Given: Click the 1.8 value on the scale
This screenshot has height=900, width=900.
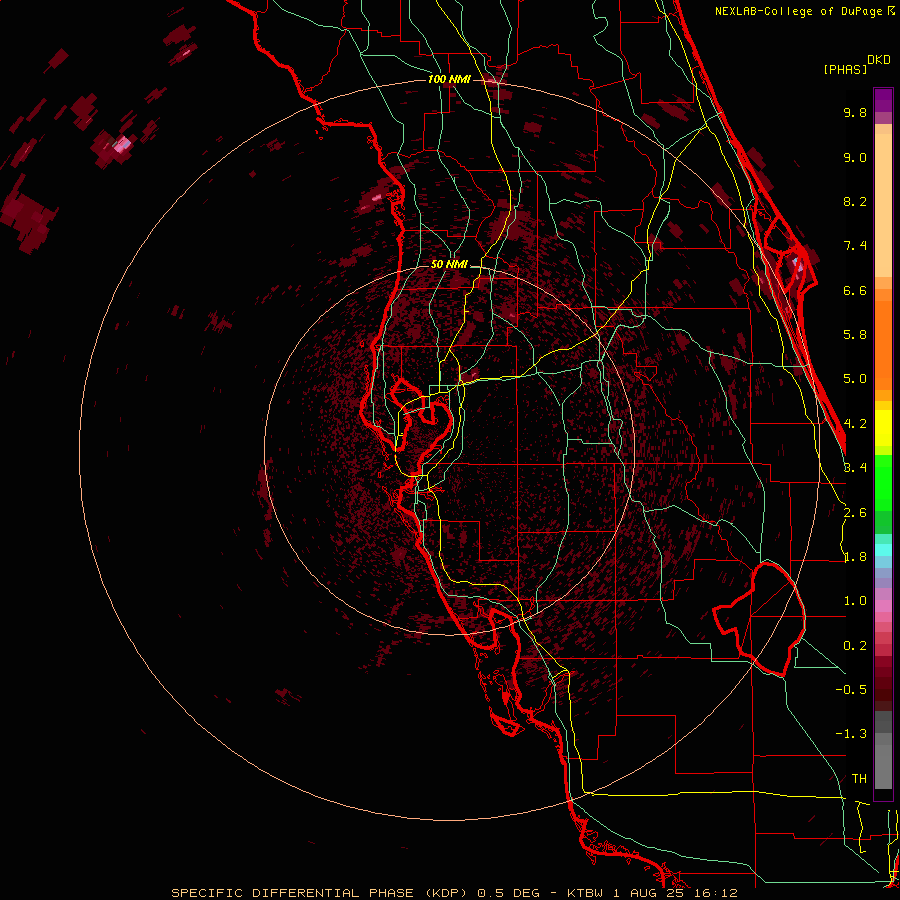Looking at the screenshot, I should [x=855, y=557].
